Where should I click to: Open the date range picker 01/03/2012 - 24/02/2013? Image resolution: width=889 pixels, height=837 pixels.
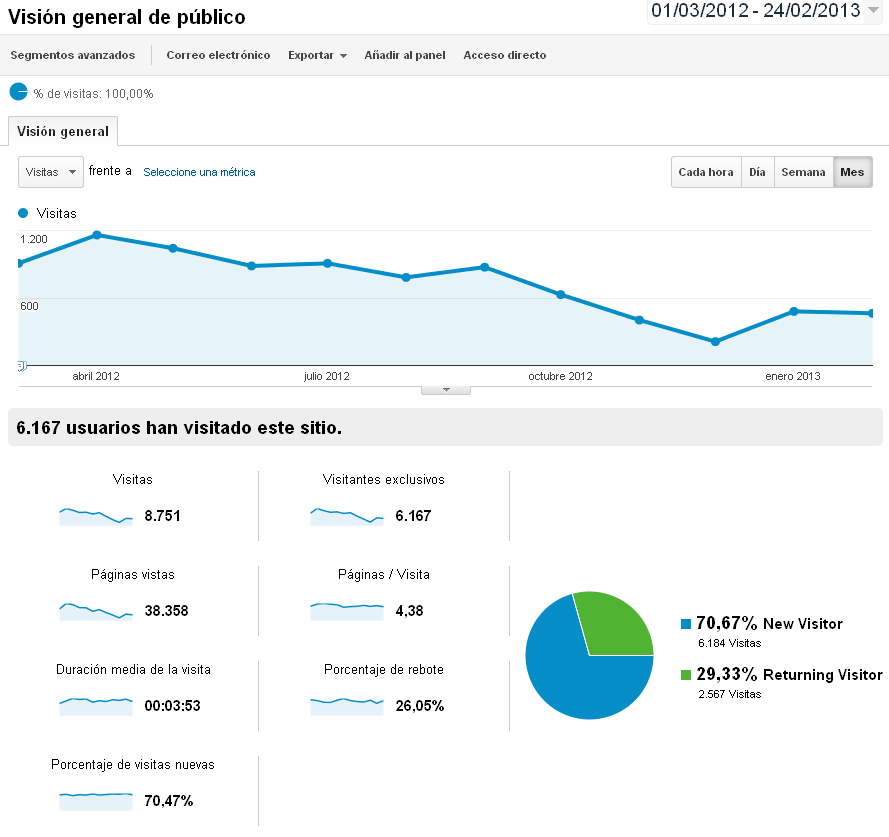[x=764, y=11]
